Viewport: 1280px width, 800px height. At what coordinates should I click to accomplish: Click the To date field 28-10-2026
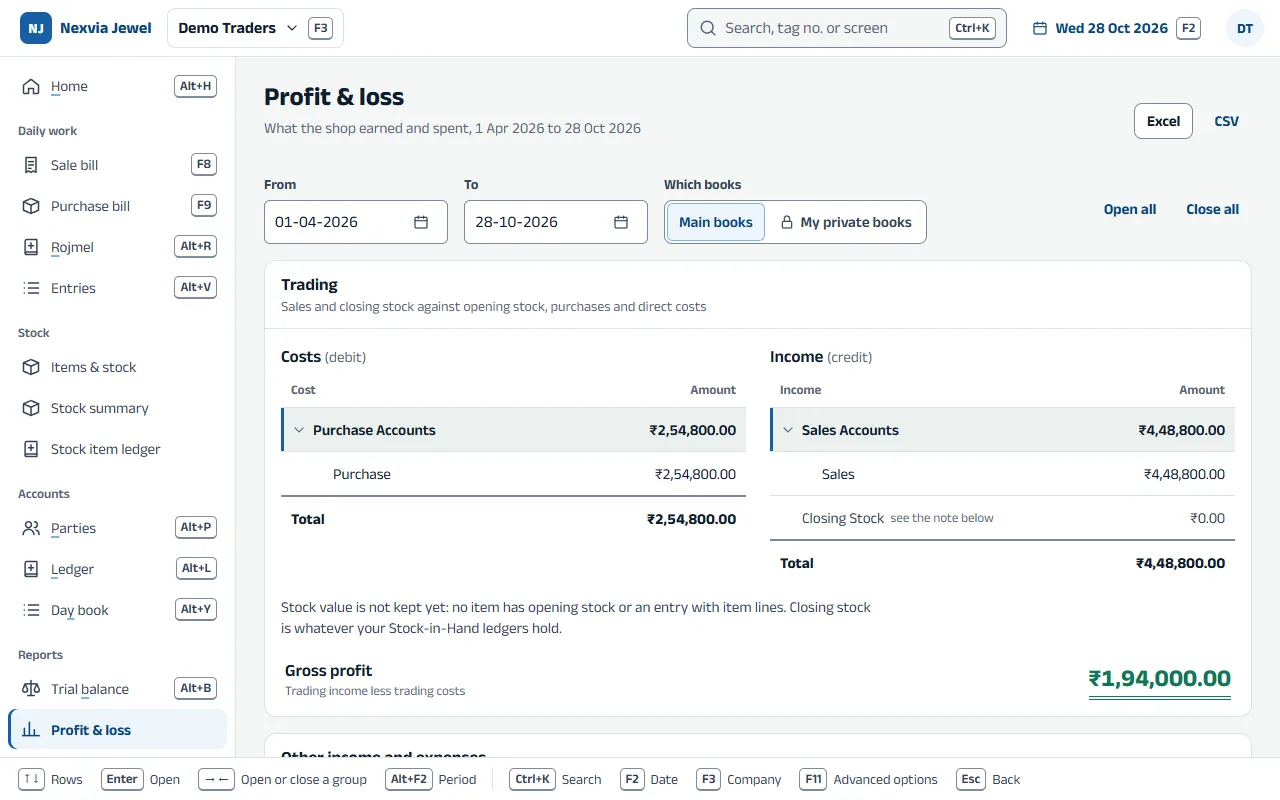(x=556, y=222)
